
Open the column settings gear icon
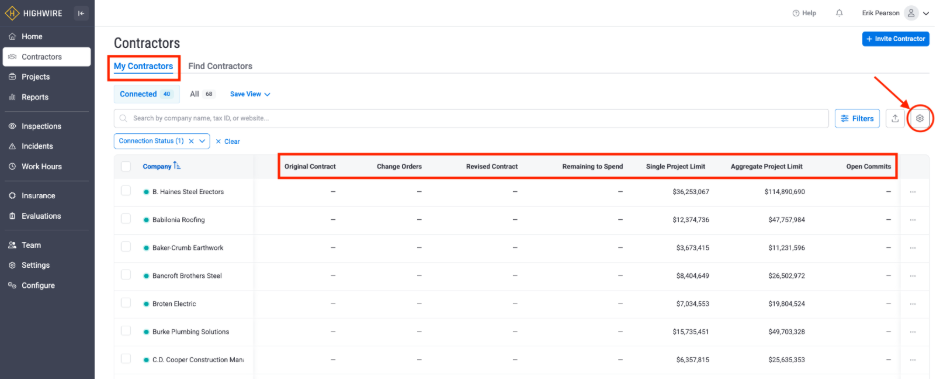pos(920,119)
